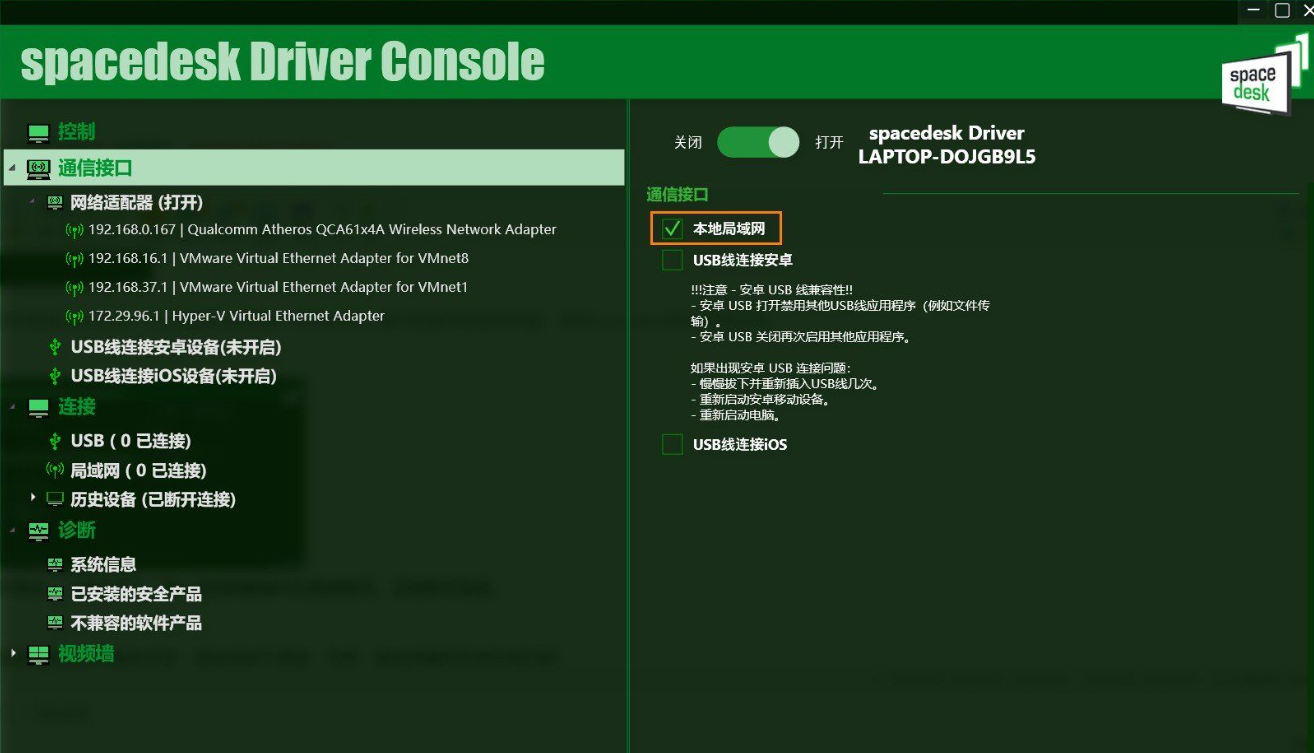Toggle the spacedesk Driver on/off switch

pos(758,142)
